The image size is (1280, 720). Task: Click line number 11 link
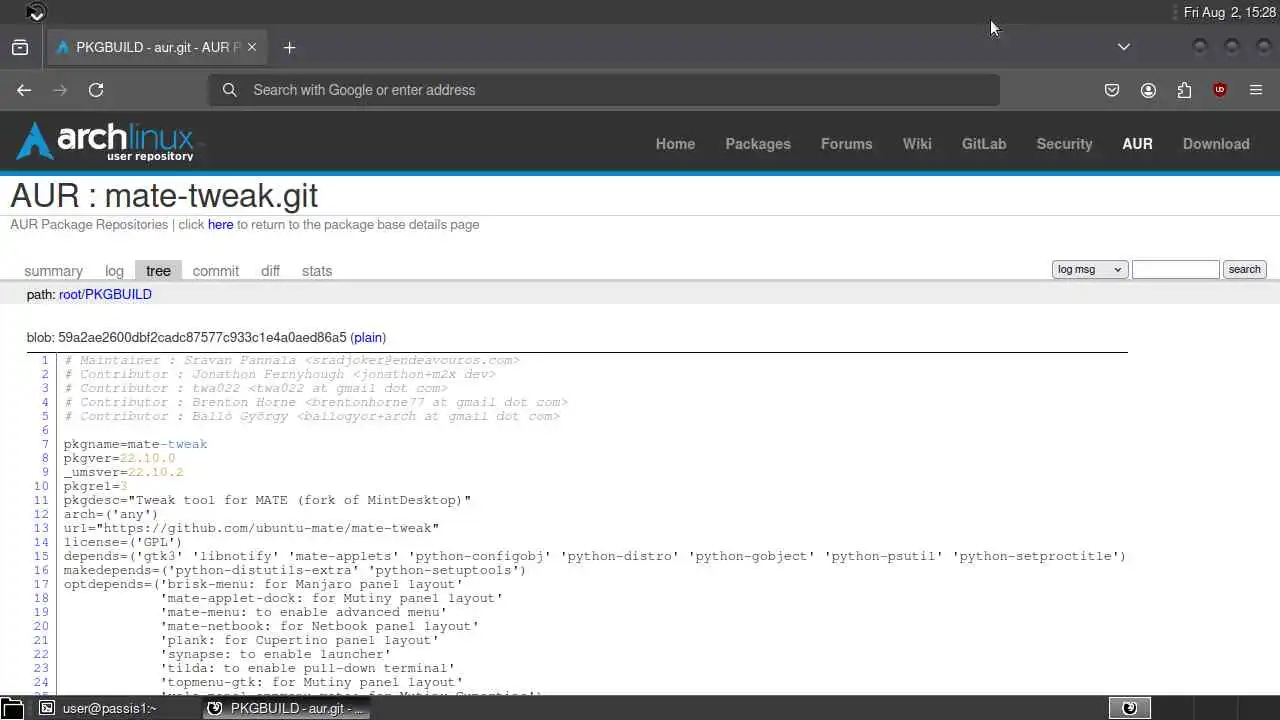click(x=41, y=500)
